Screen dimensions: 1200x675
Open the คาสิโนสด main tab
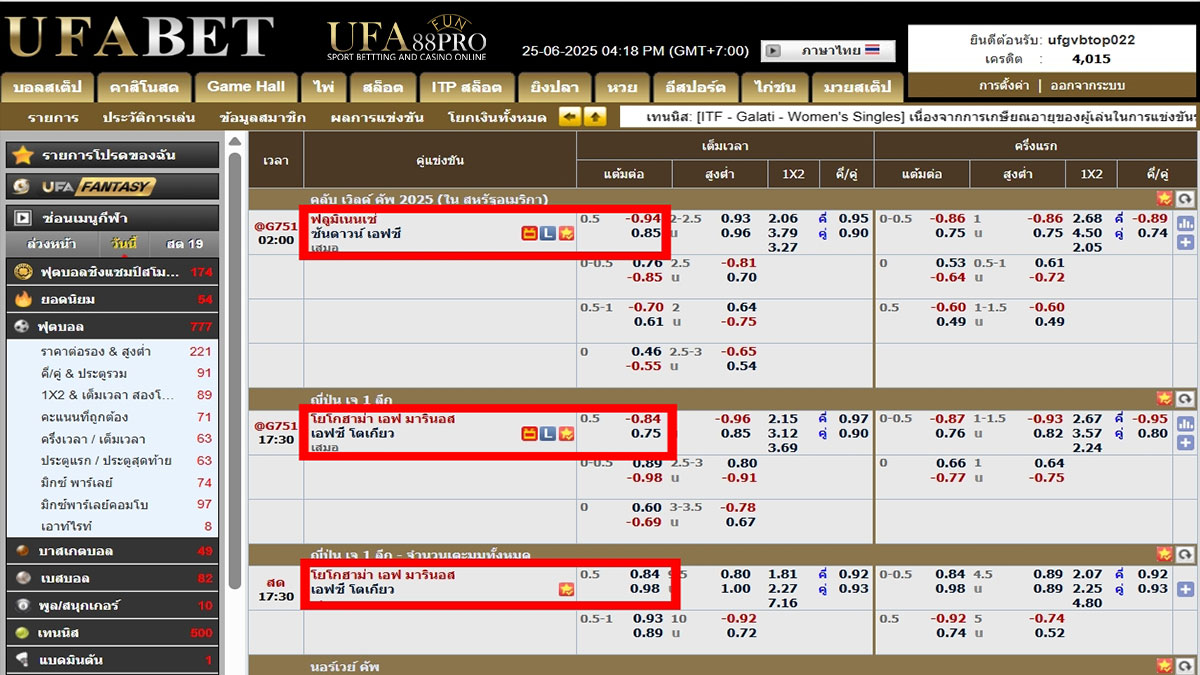coord(144,87)
